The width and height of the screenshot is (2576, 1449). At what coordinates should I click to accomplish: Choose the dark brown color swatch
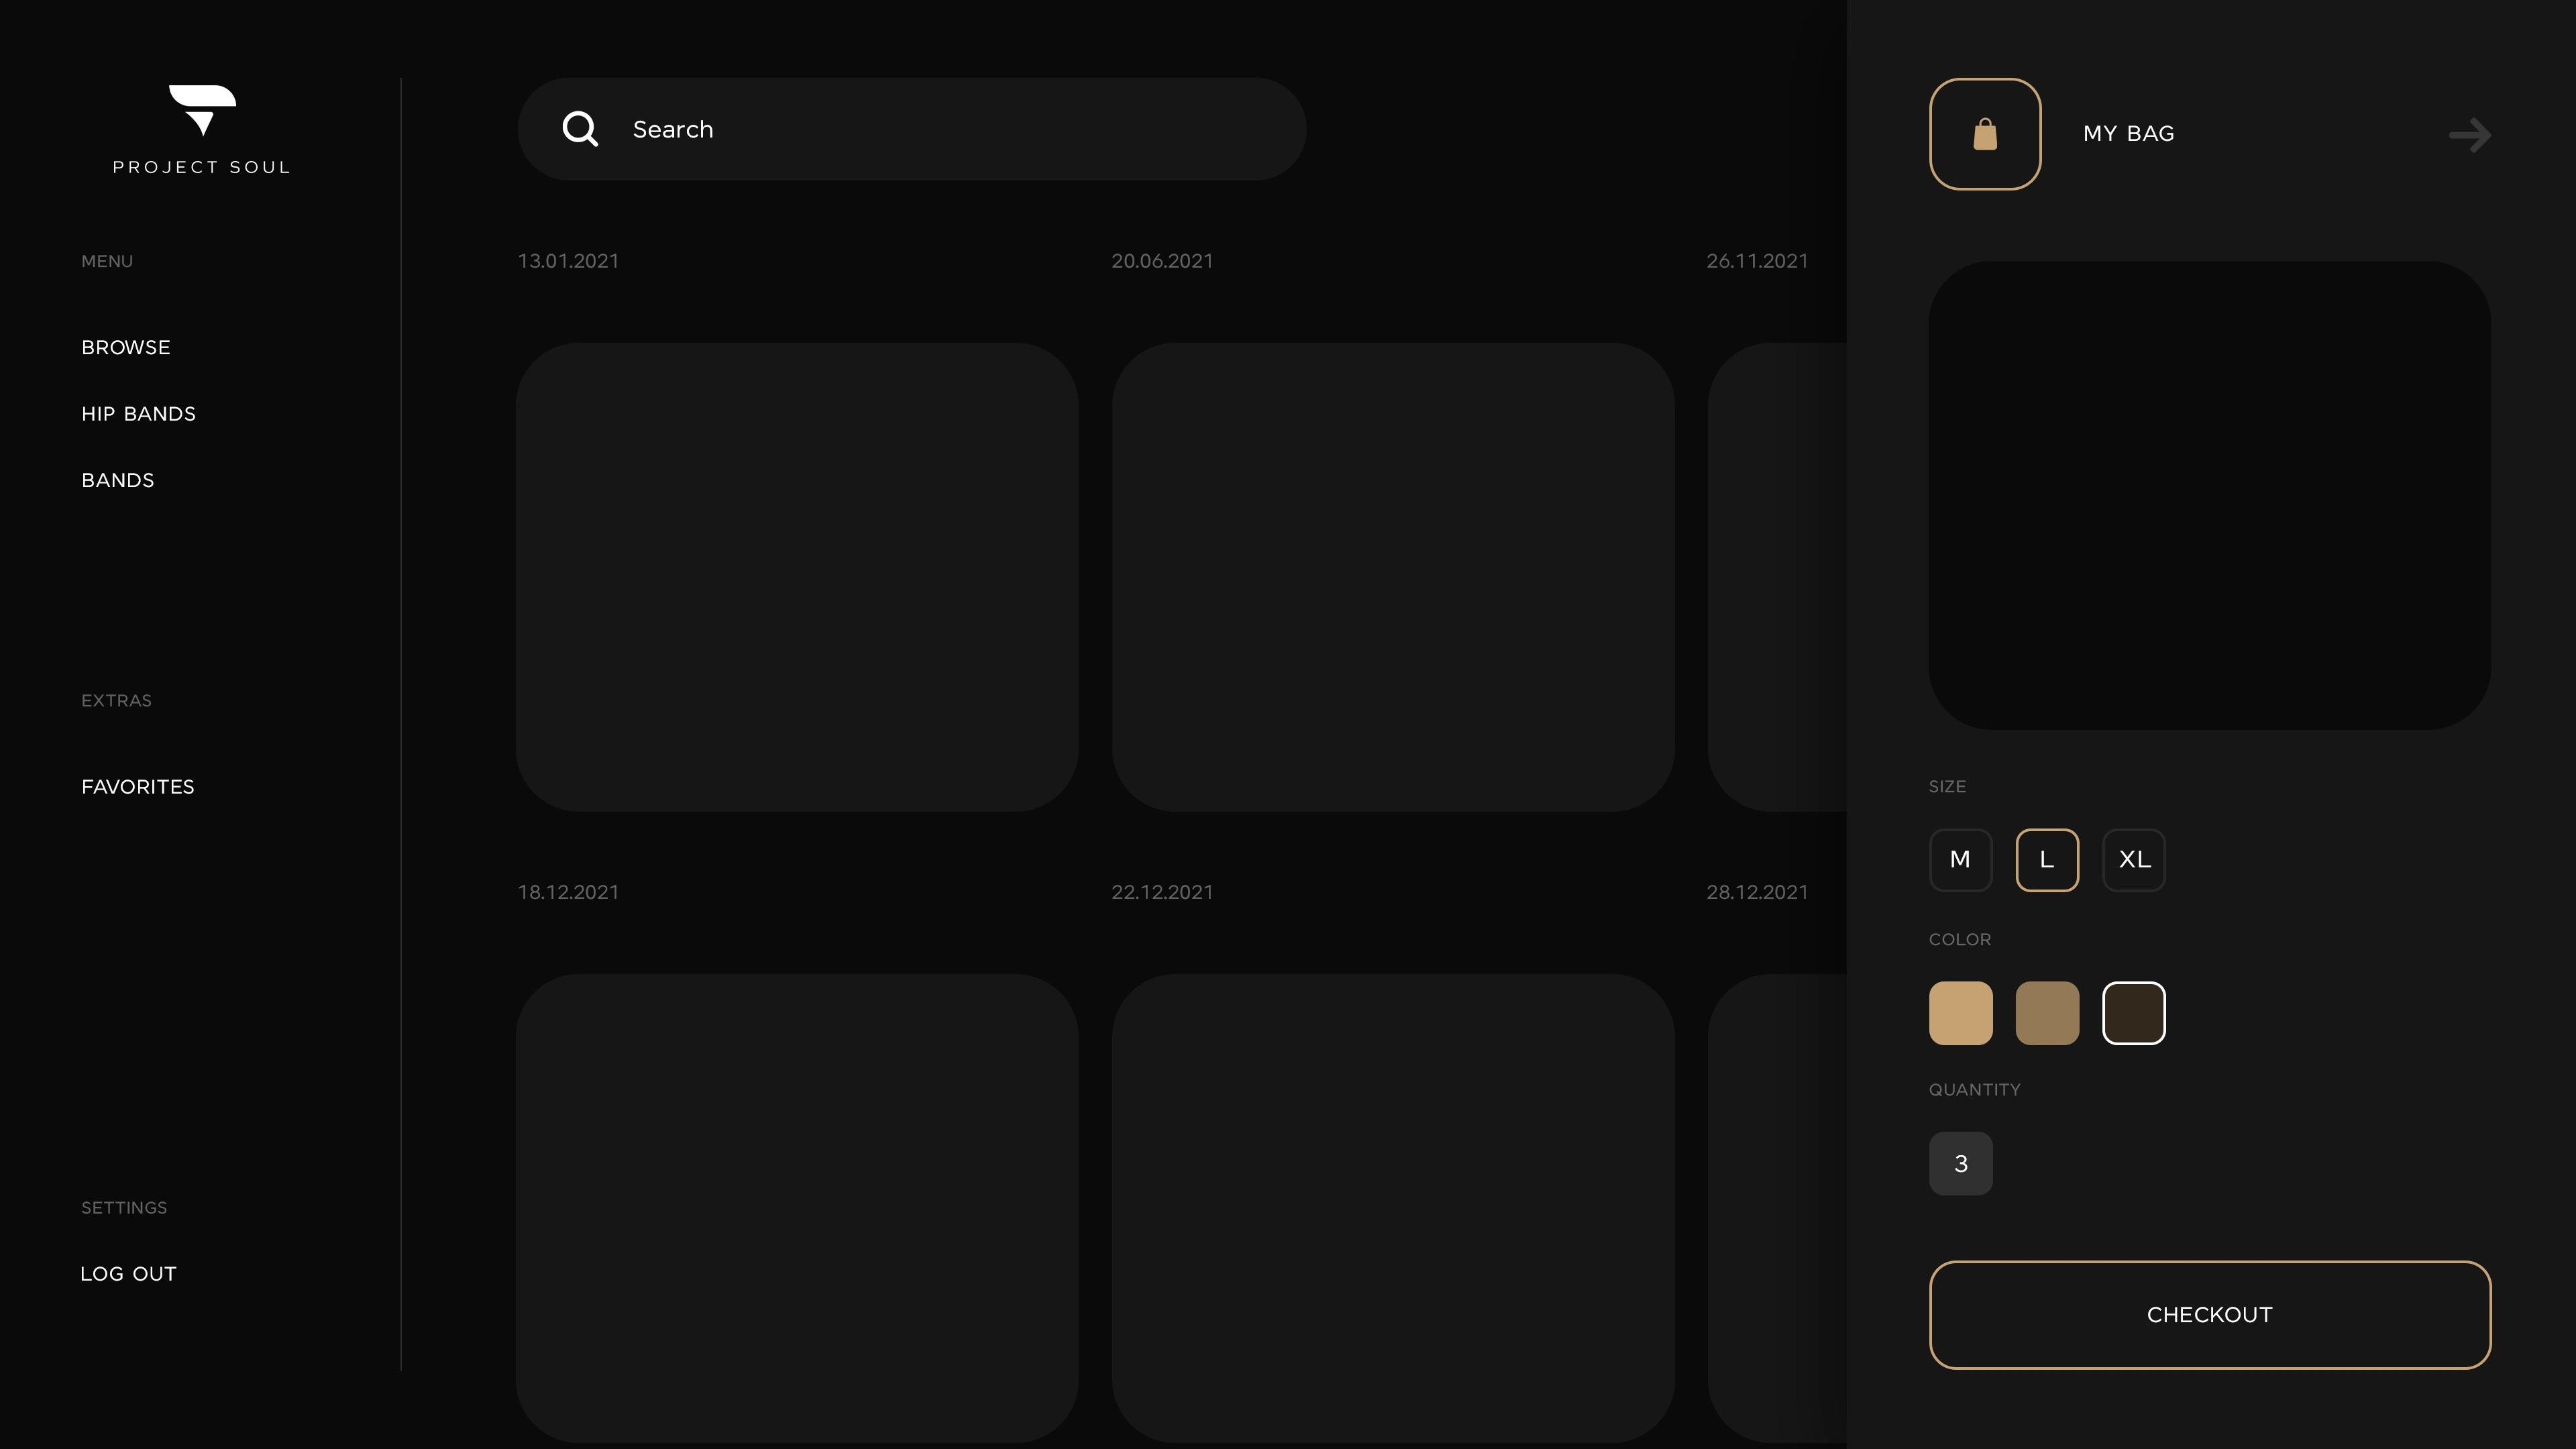click(x=2134, y=1013)
